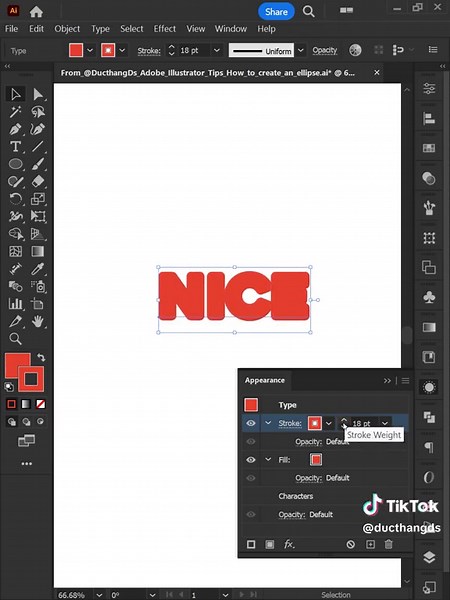Set gradient mode below fill swatch
Image resolution: width=450 pixels, height=600 pixels.
26,404
